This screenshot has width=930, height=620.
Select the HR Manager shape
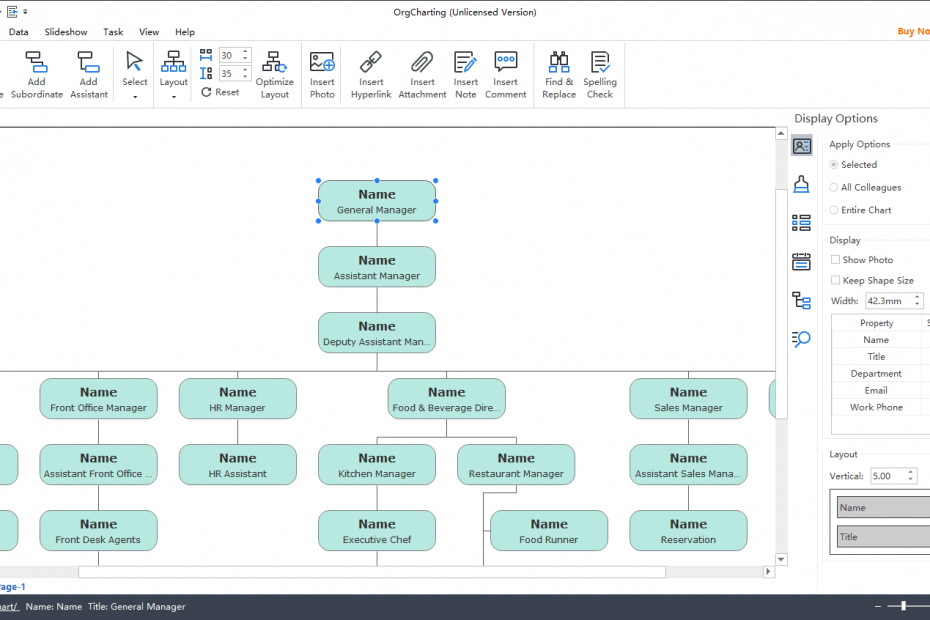(x=237, y=399)
